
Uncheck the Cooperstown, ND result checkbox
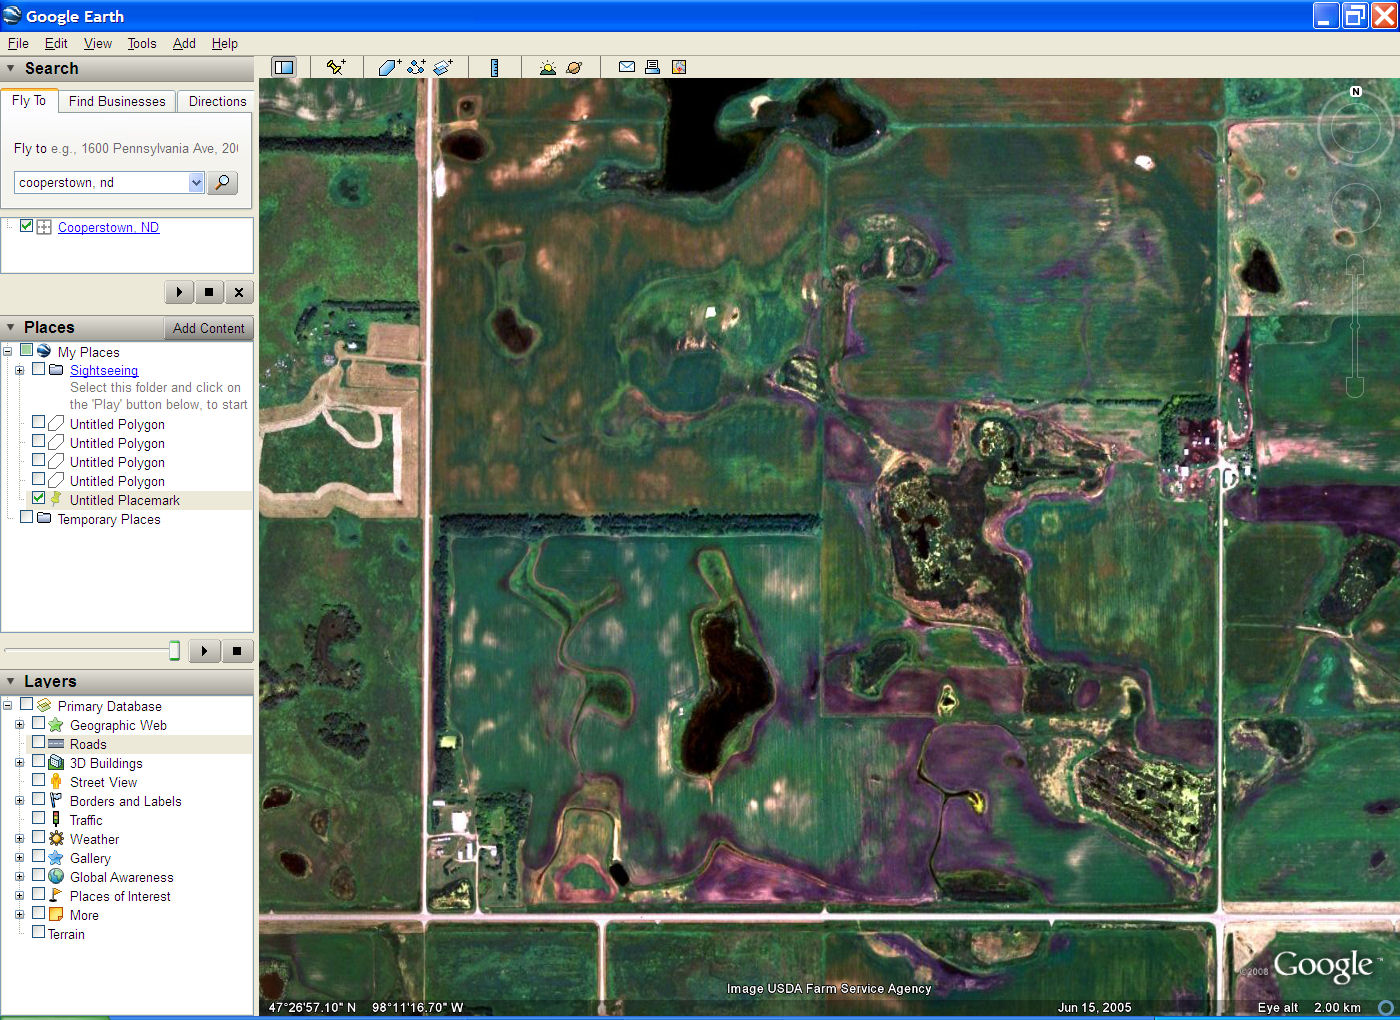tap(27, 226)
